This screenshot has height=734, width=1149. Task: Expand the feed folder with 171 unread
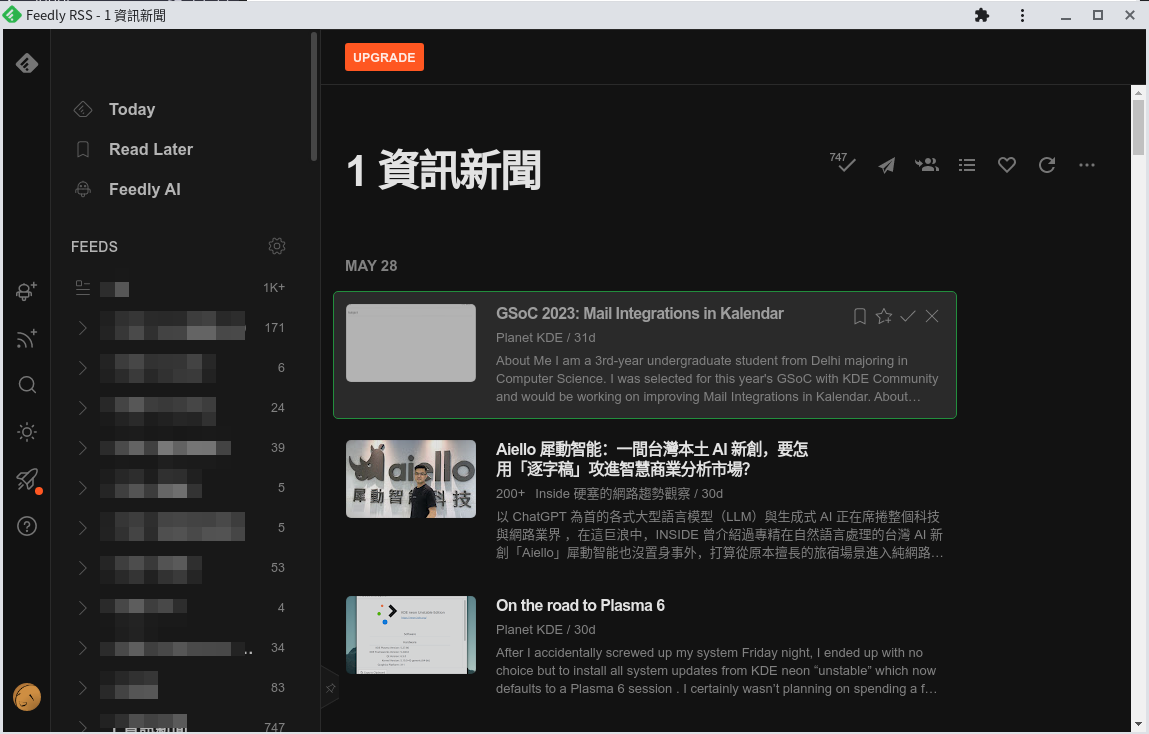(x=82, y=327)
